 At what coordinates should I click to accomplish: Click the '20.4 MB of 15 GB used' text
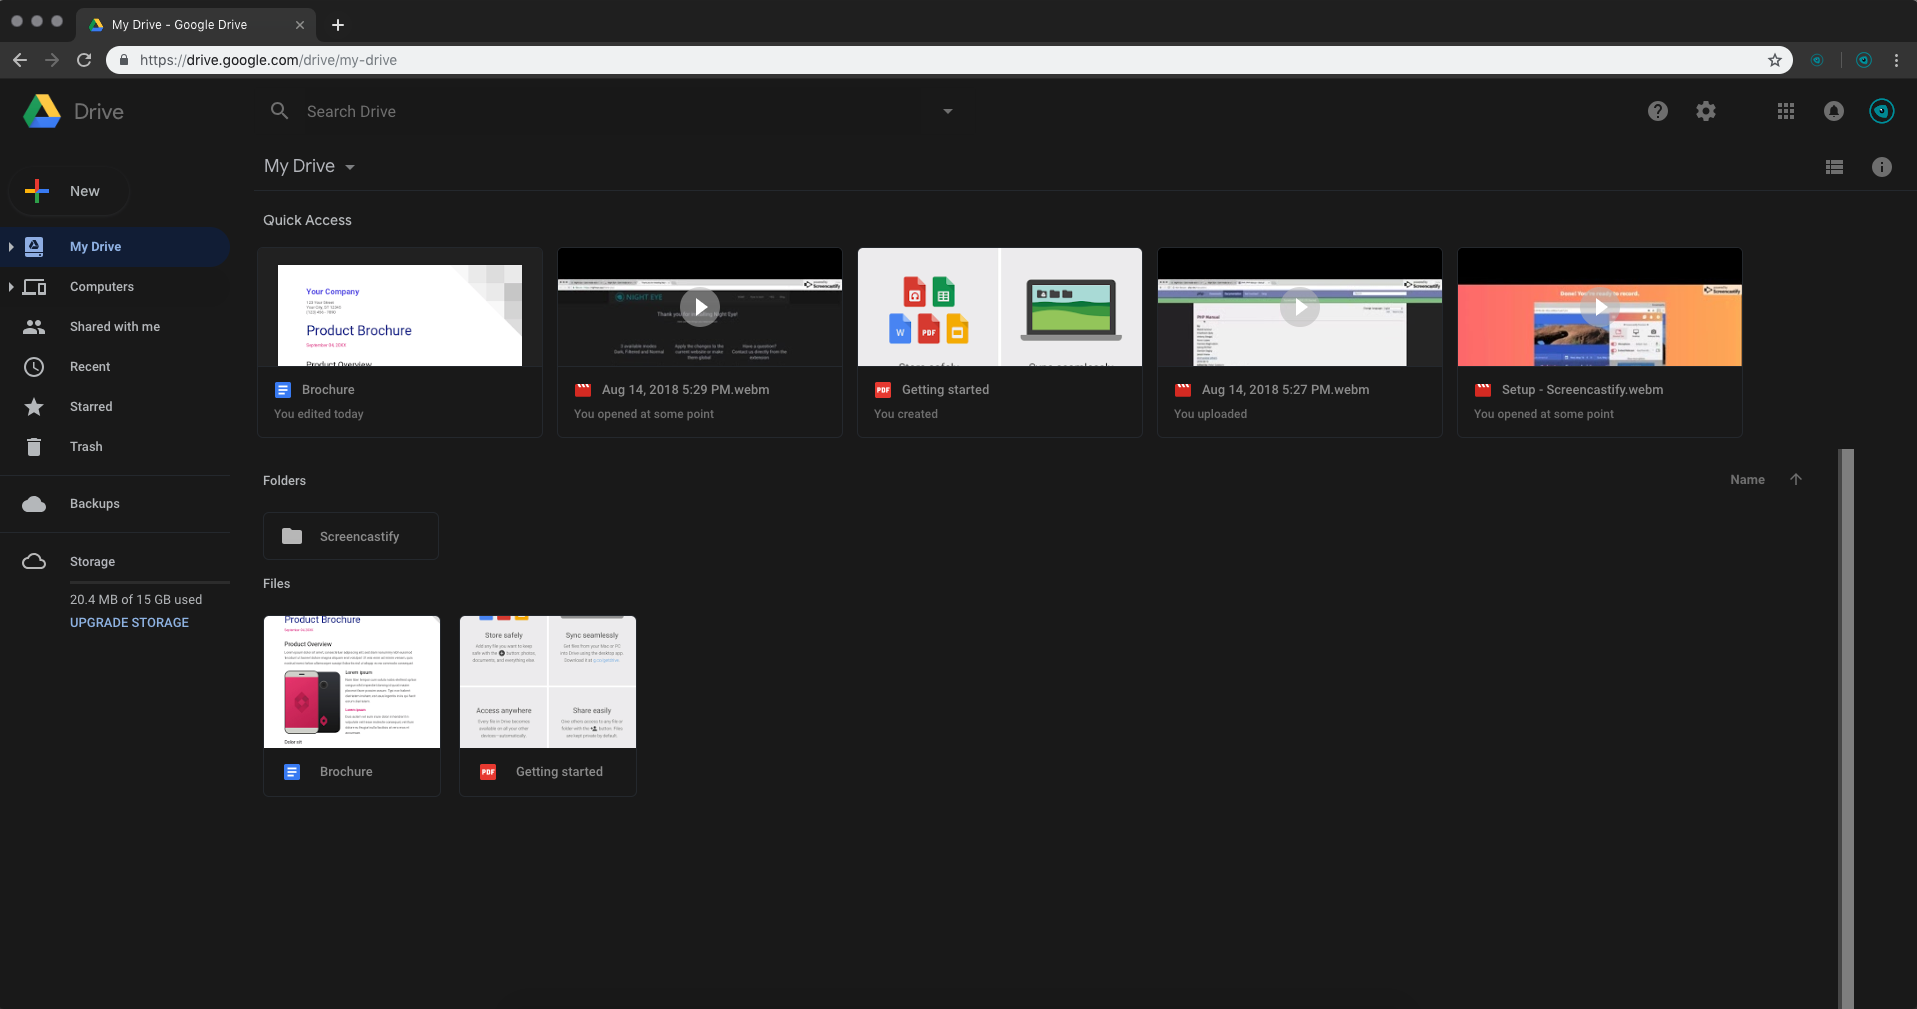pyautogui.click(x=136, y=600)
